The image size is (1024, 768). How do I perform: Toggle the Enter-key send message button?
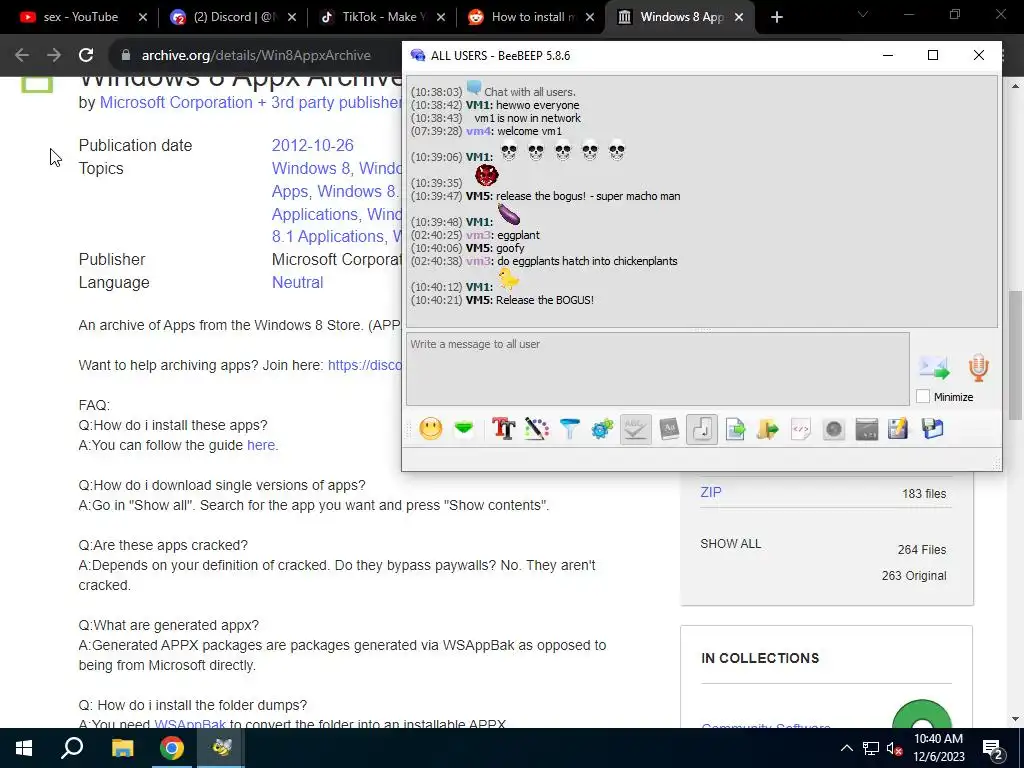point(702,429)
